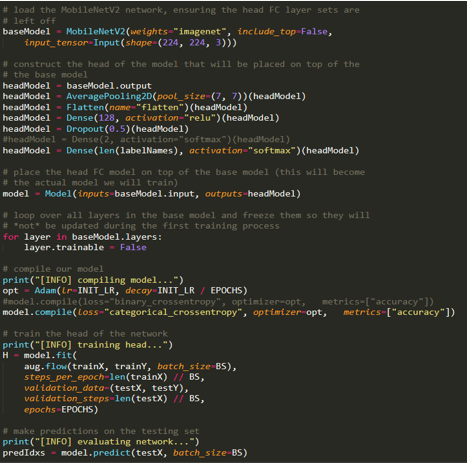
Task: Click the "# left off" comment line
Action: (x=29, y=21)
